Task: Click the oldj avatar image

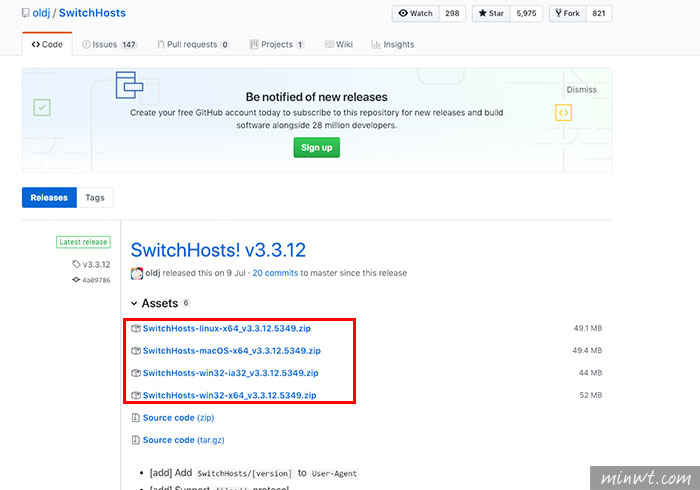Action: click(x=137, y=273)
